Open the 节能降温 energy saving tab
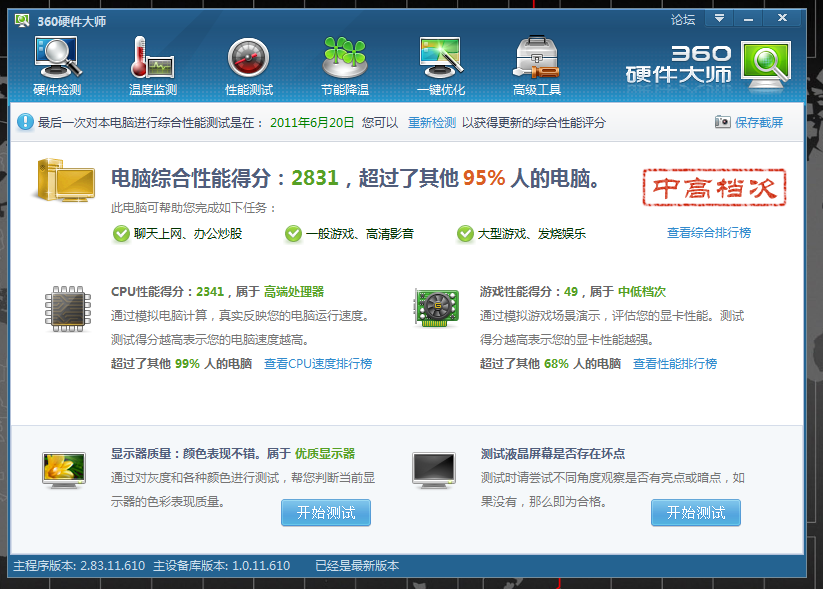This screenshot has width=823, height=589. pyautogui.click(x=345, y=67)
